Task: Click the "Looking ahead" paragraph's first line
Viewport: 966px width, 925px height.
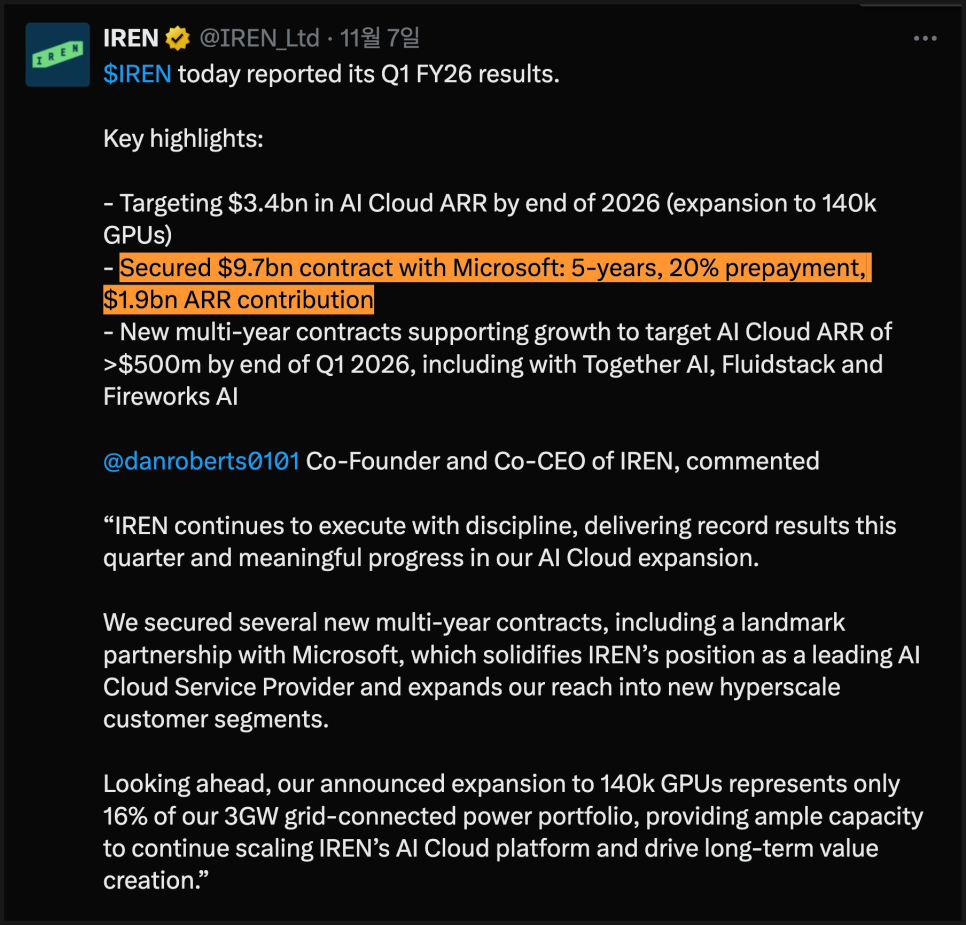Action: pyautogui.click(x=501, y=783)
